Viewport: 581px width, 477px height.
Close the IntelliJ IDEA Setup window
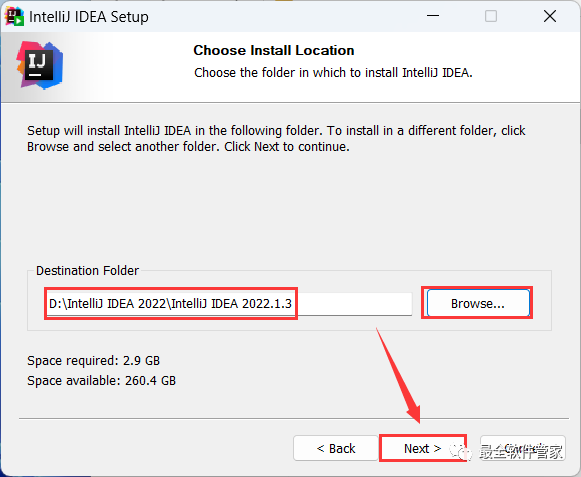click(x=550, y=16)
